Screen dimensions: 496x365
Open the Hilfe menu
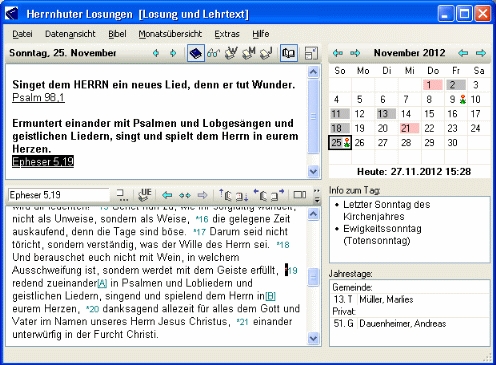(x=261, y=34)
